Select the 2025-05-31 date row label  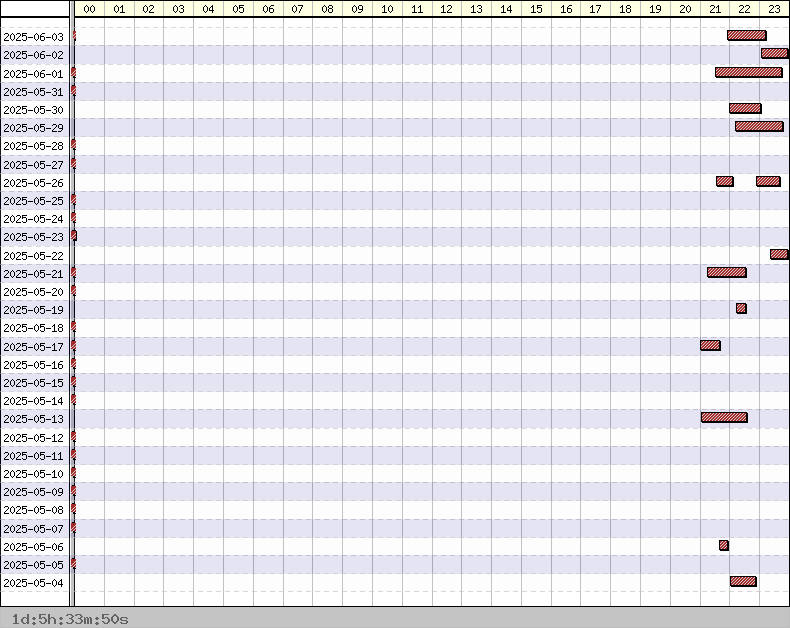(34, 92)
